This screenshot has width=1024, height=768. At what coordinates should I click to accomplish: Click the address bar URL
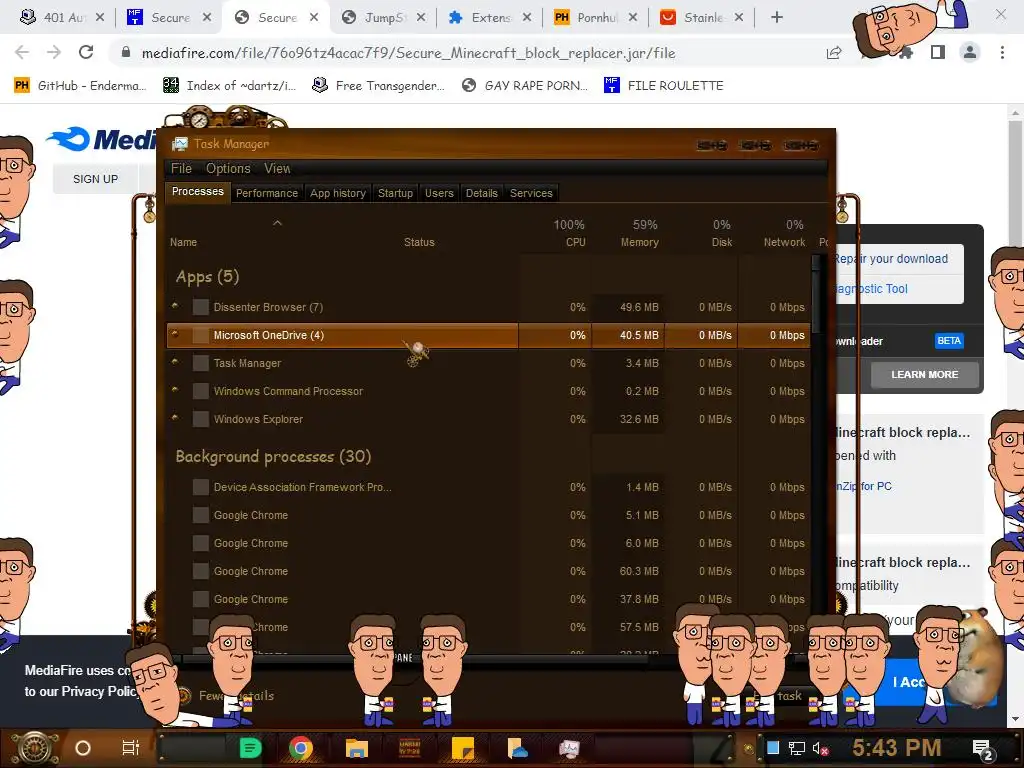(x=408, y=53)
